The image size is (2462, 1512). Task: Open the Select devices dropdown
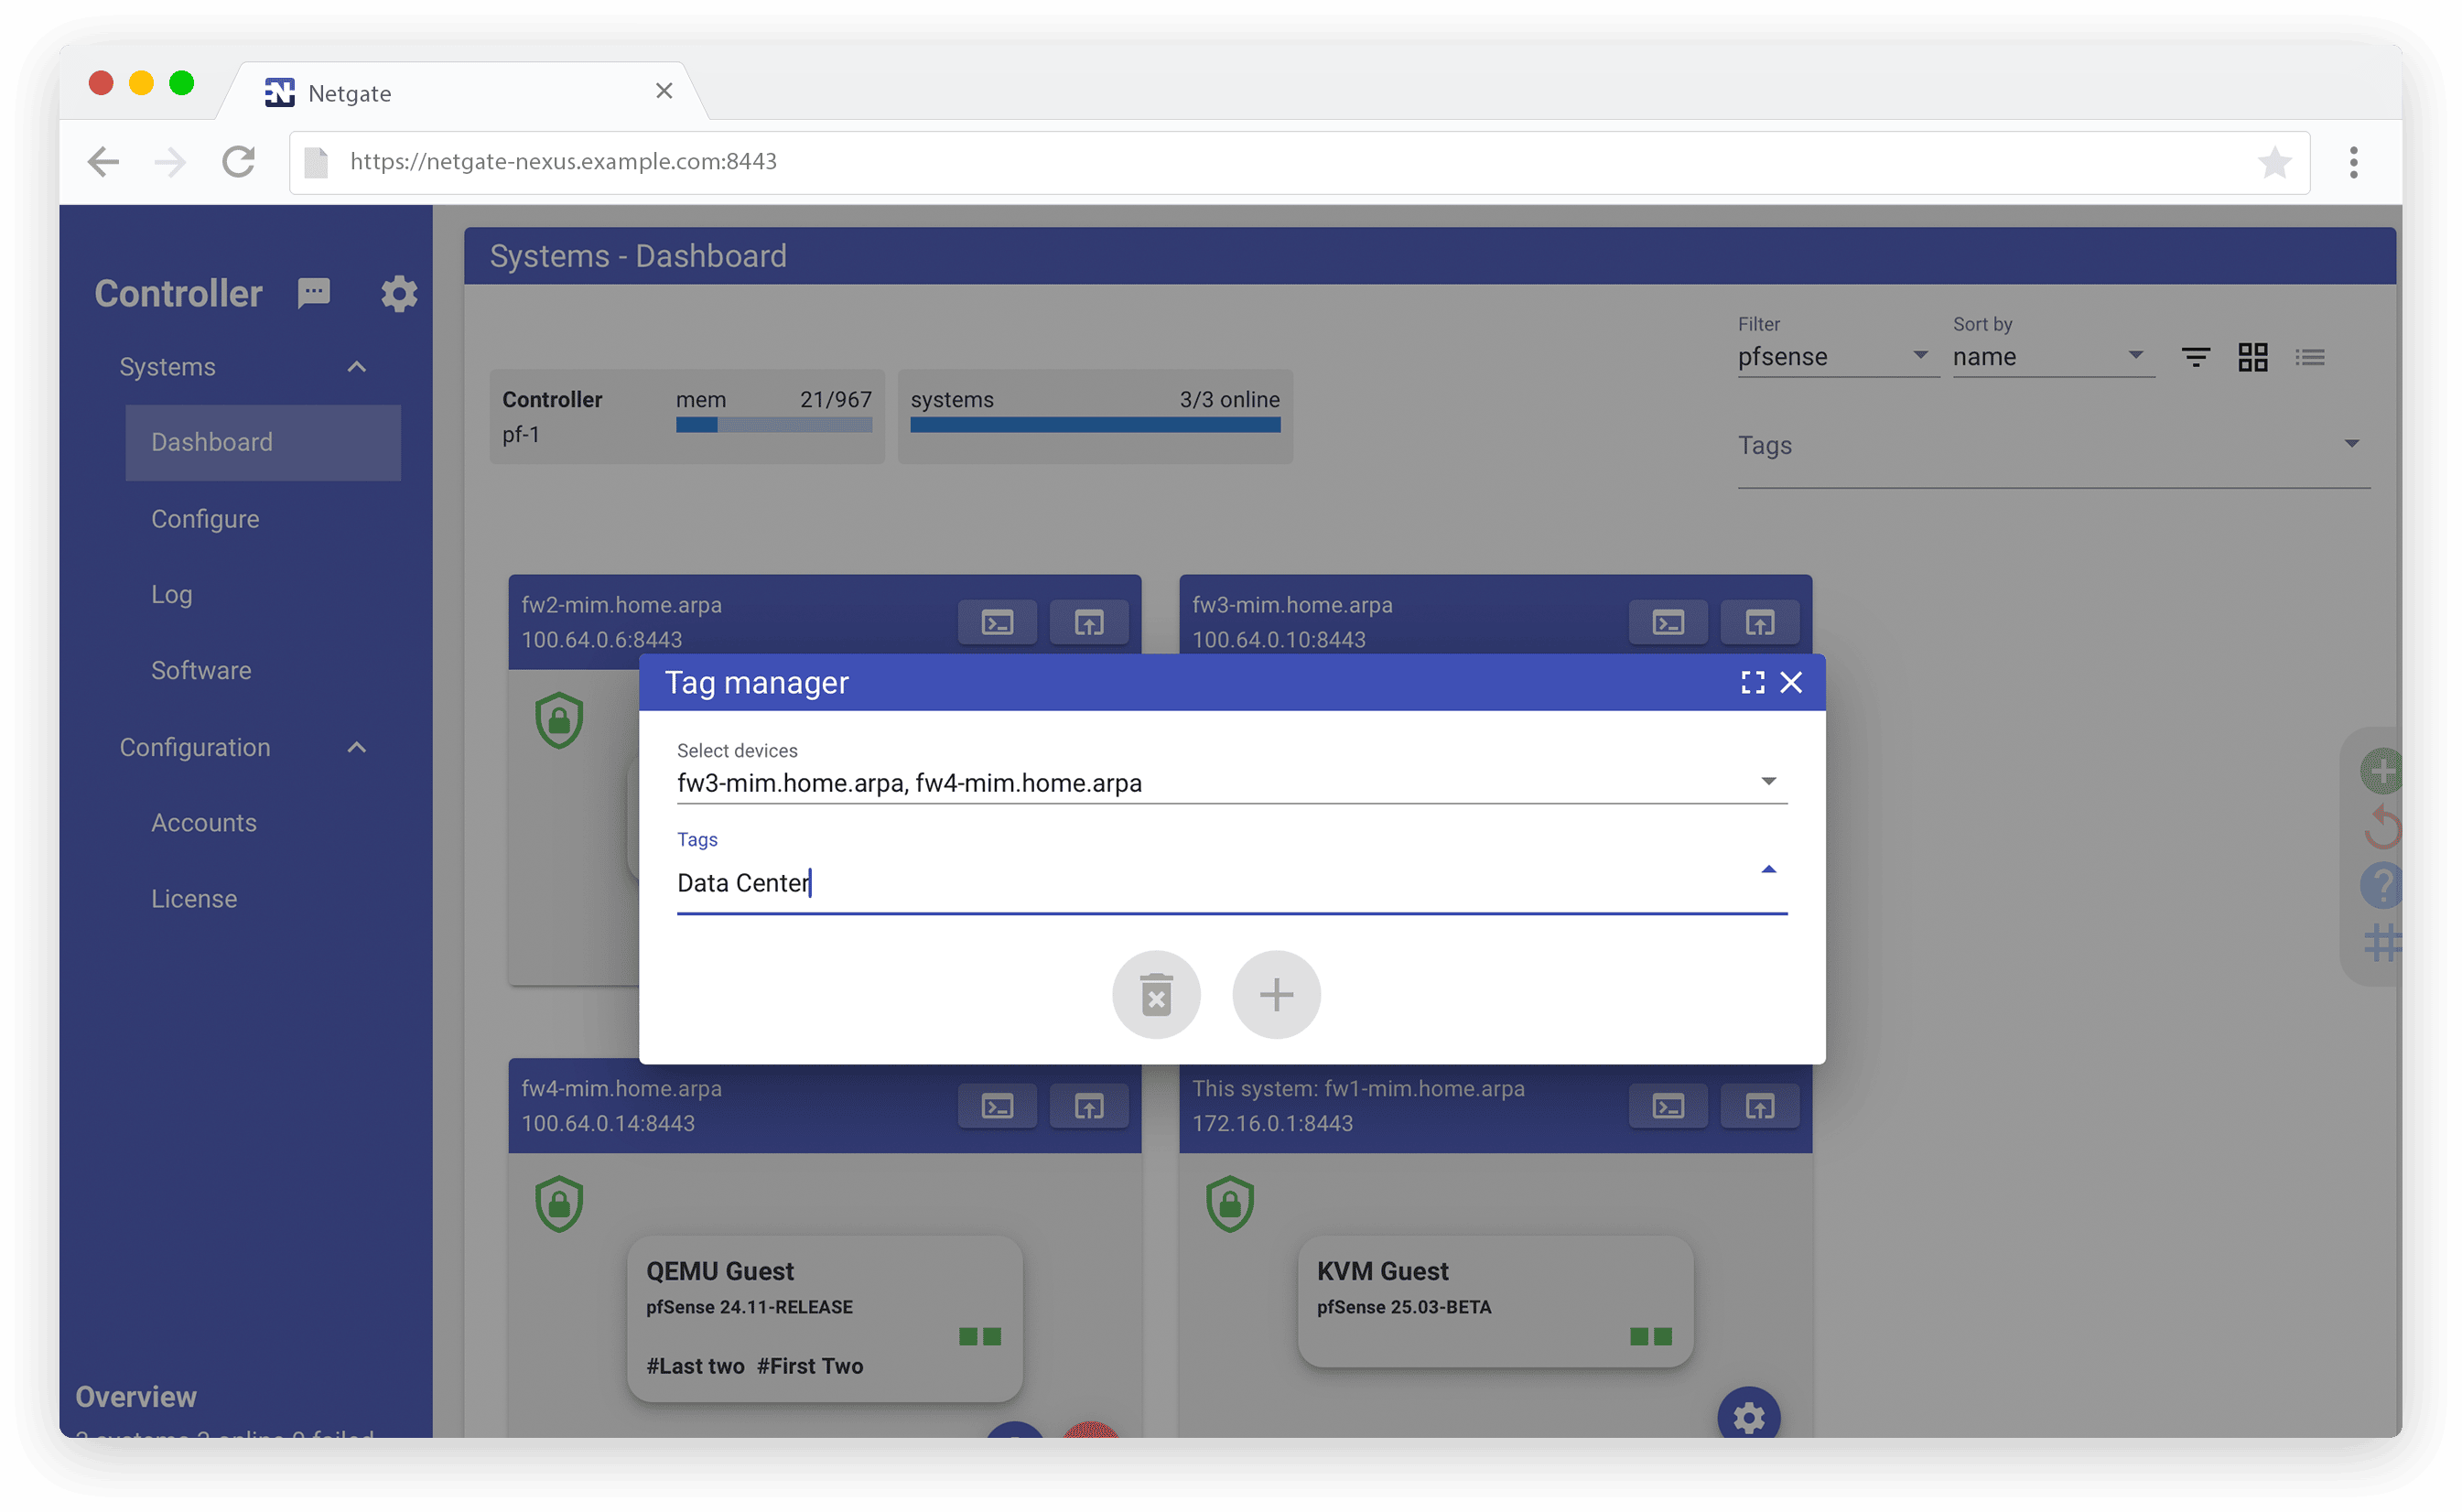(x=1230, y=782)
